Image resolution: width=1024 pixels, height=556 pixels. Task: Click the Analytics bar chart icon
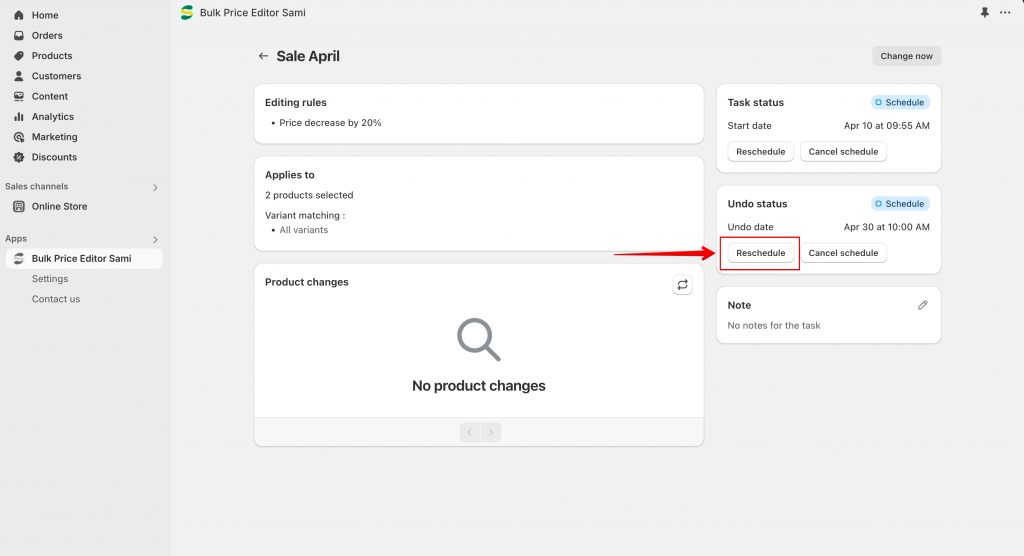pyautogui.click(x=19, y=116)
